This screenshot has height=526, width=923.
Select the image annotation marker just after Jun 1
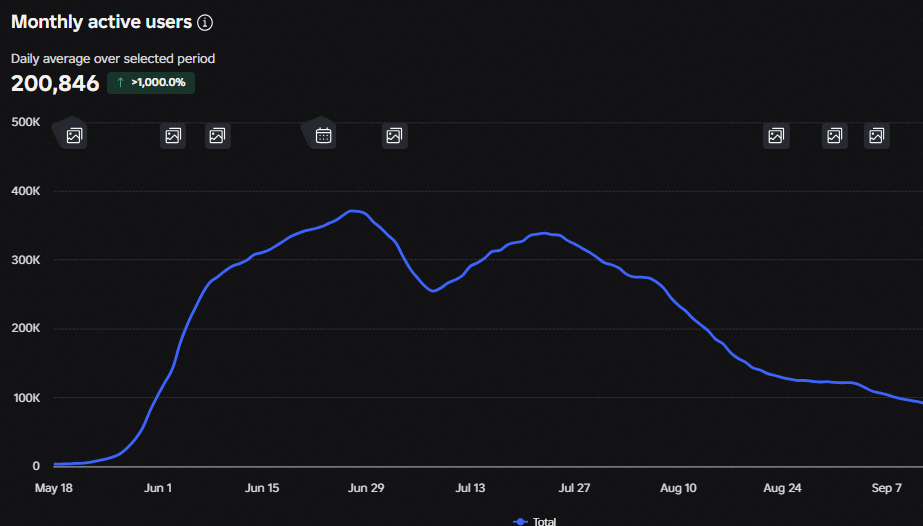(x=173, y=136)
